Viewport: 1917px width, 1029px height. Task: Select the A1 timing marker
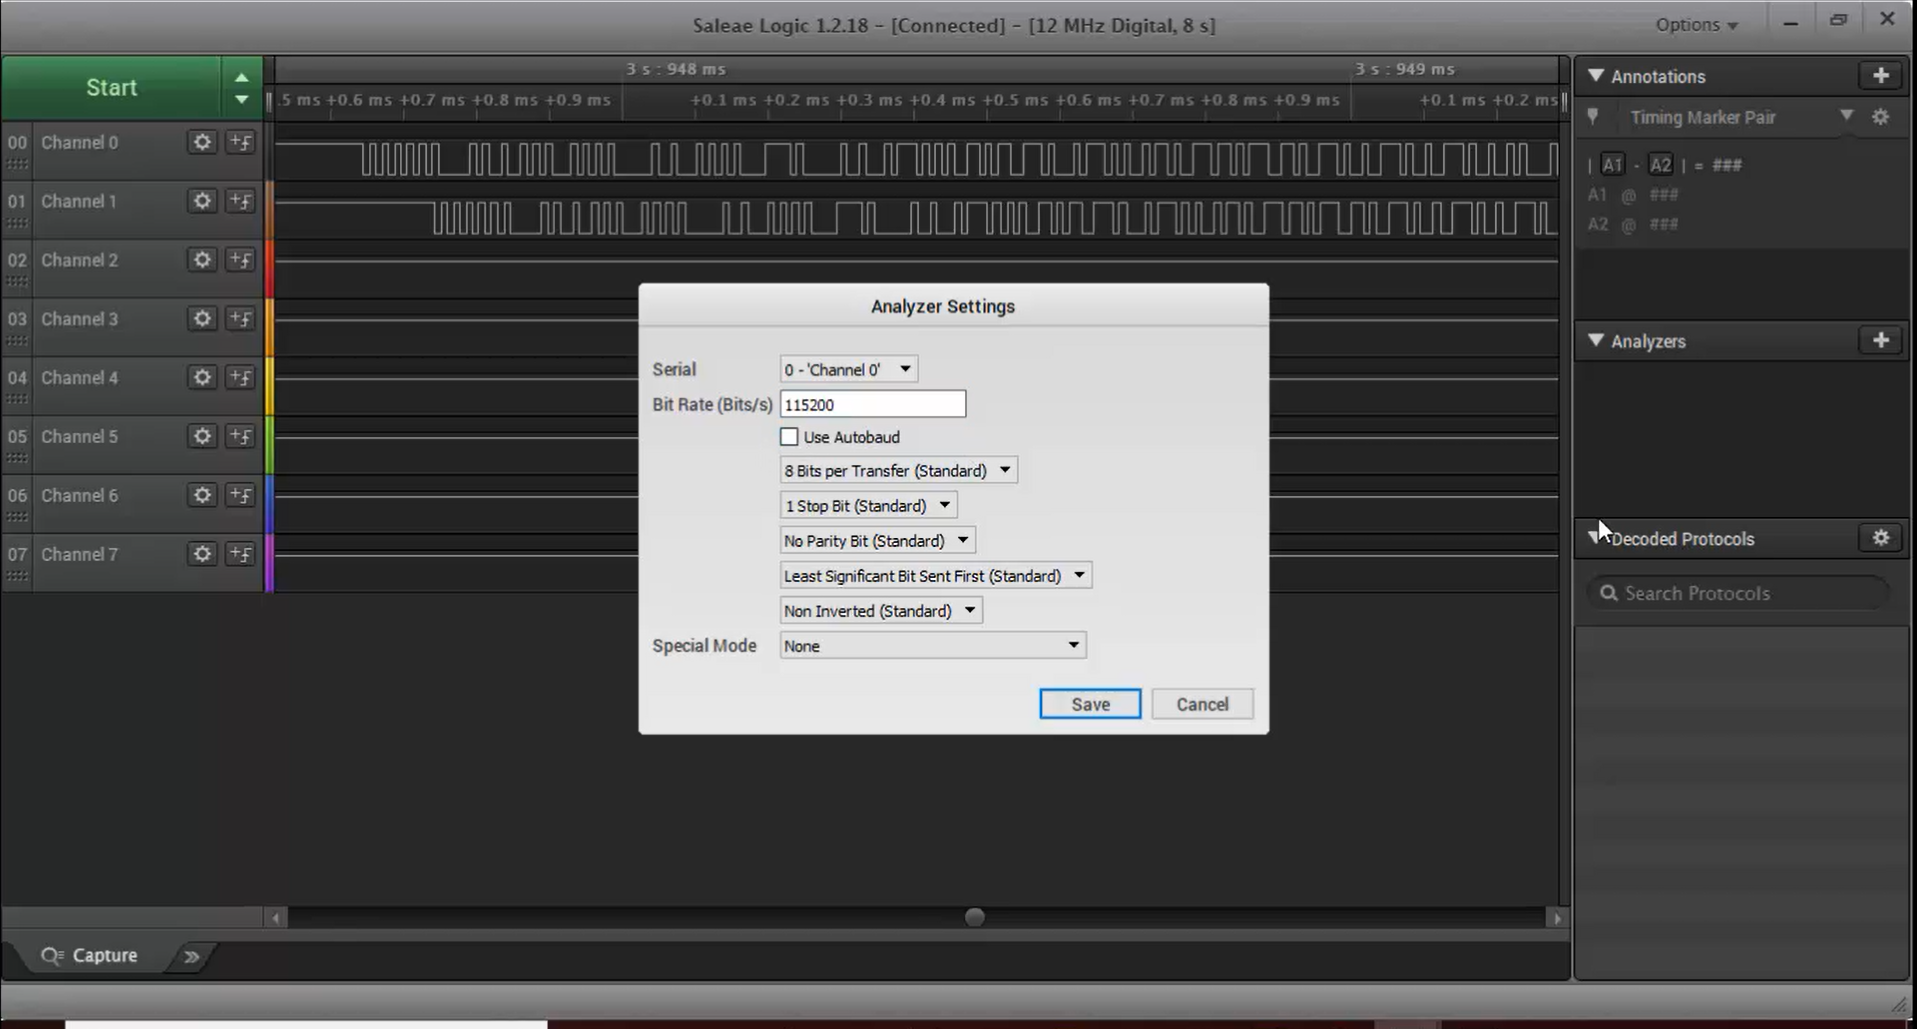1612,165
